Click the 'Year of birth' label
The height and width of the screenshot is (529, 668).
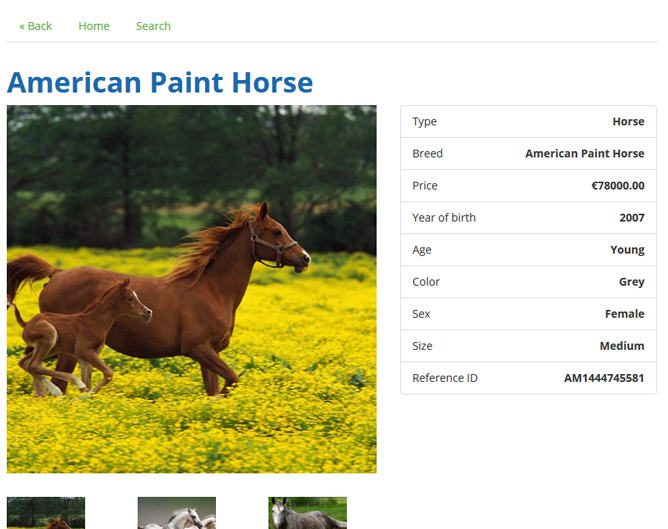pyautogui.click(x=444, y=218)
